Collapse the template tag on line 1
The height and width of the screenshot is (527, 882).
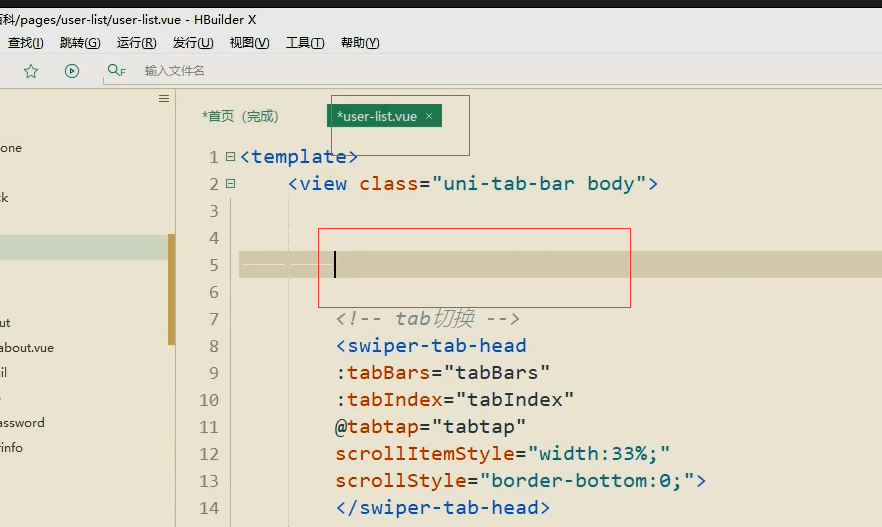230,156
